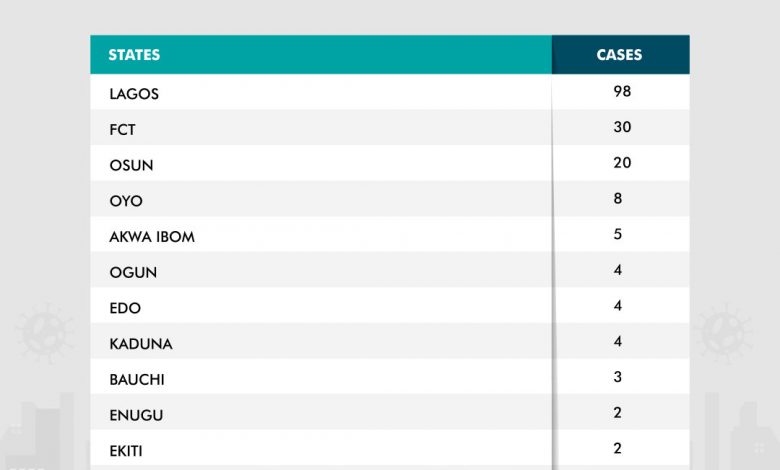Image resolution: width=780 pixels, height=470 pixels.
Task: Click the BAUCHI state label
Action: 137,380
